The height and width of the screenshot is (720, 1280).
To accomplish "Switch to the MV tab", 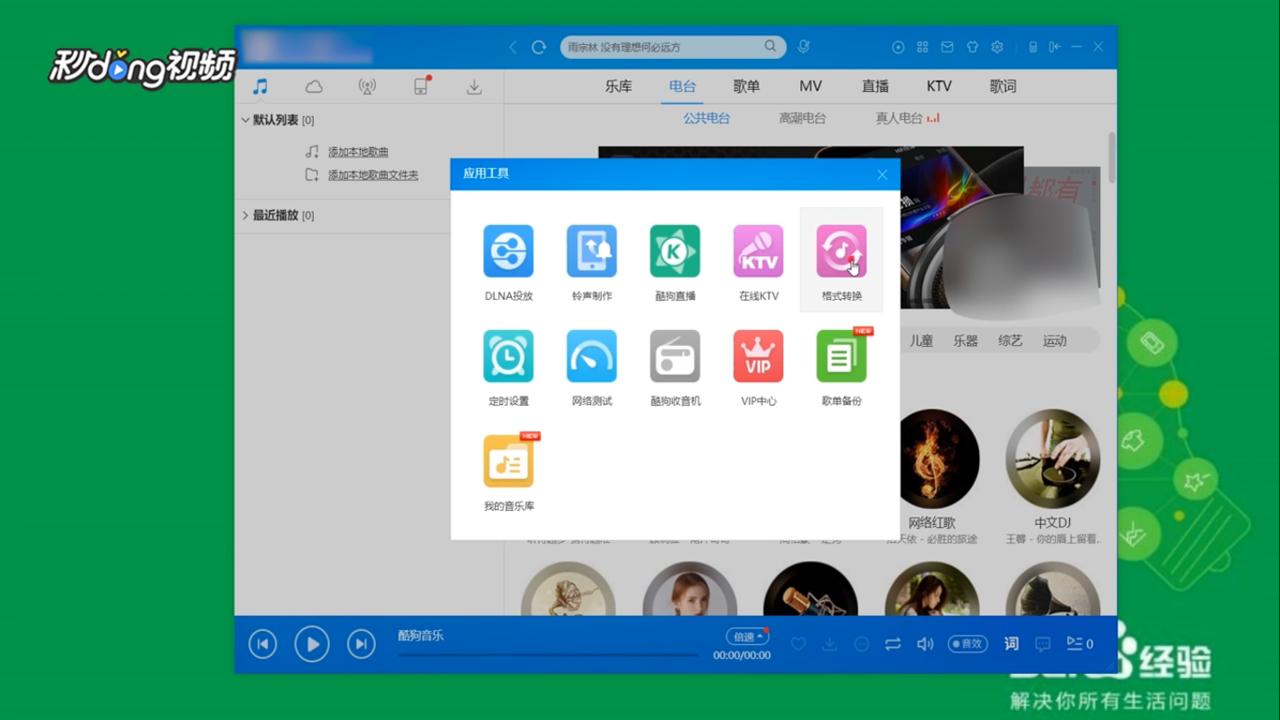I will [x=811, y=86].
